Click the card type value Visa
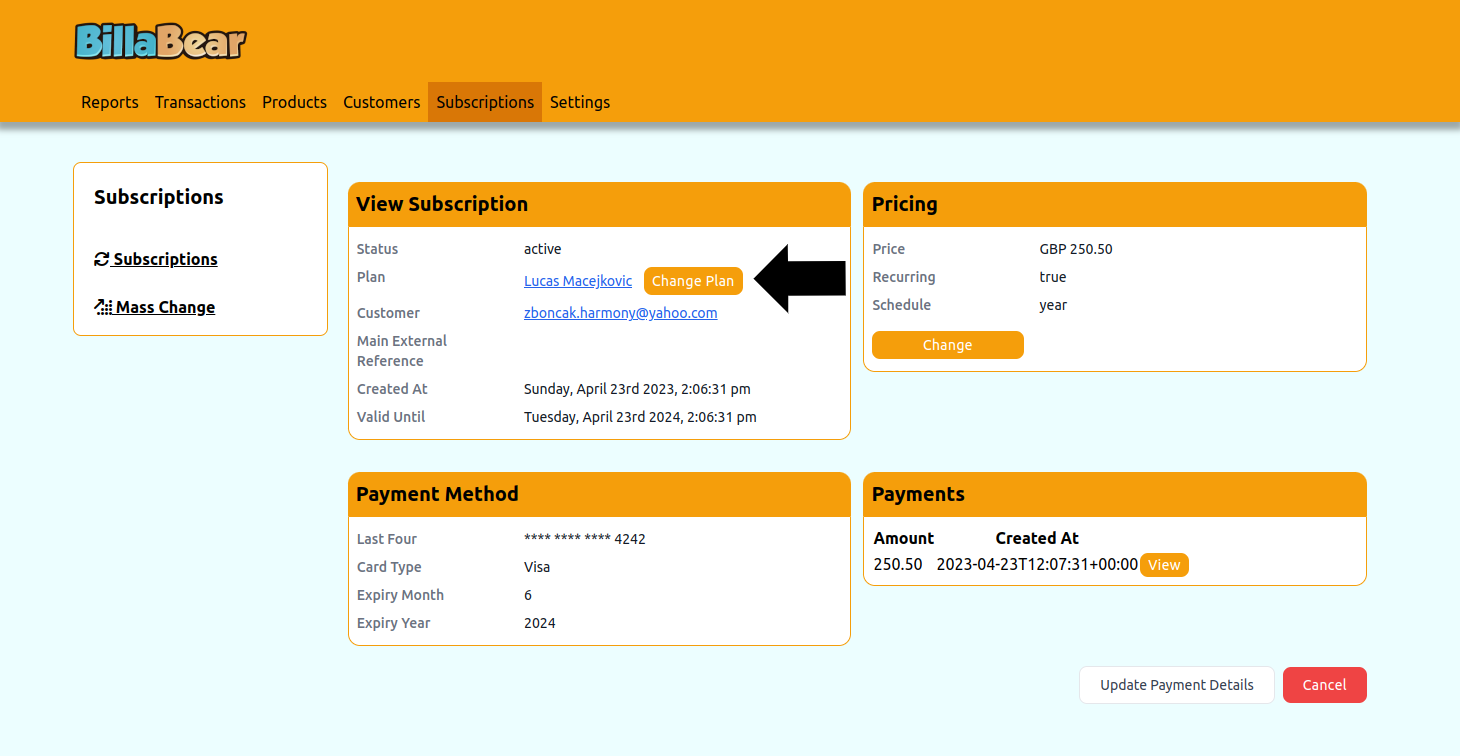The height and width of the screenshot is (756, 1460). click(x=537, y=567)
